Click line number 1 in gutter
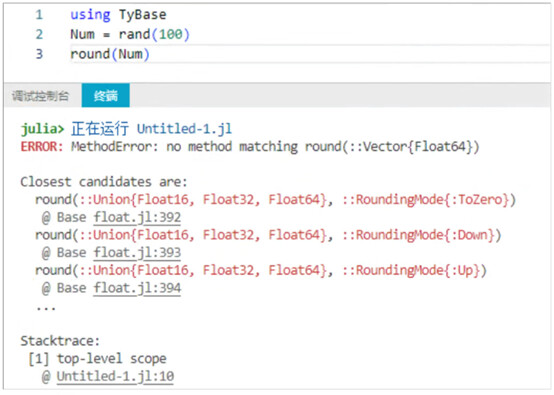 [x=39, y=15]
